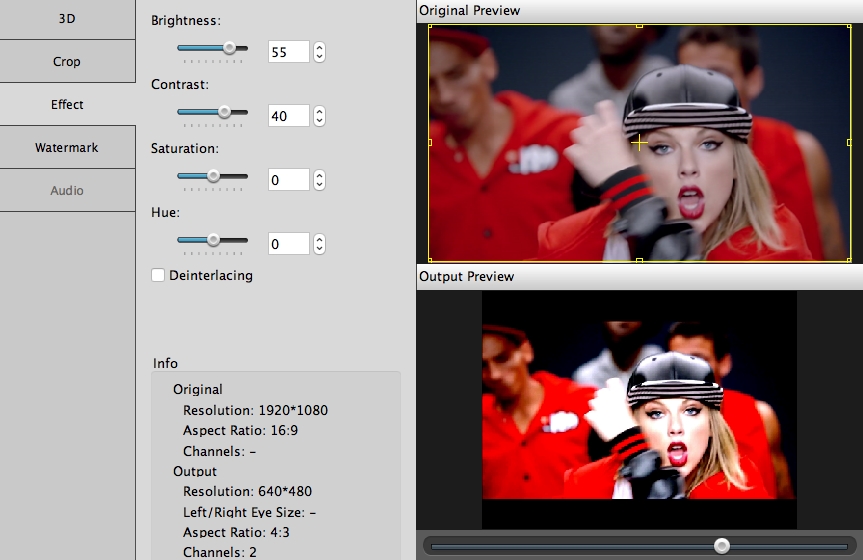The image size is (863, 560).
Task: Click the Contrast value field showing 40
Action: [x=289, y=116]
